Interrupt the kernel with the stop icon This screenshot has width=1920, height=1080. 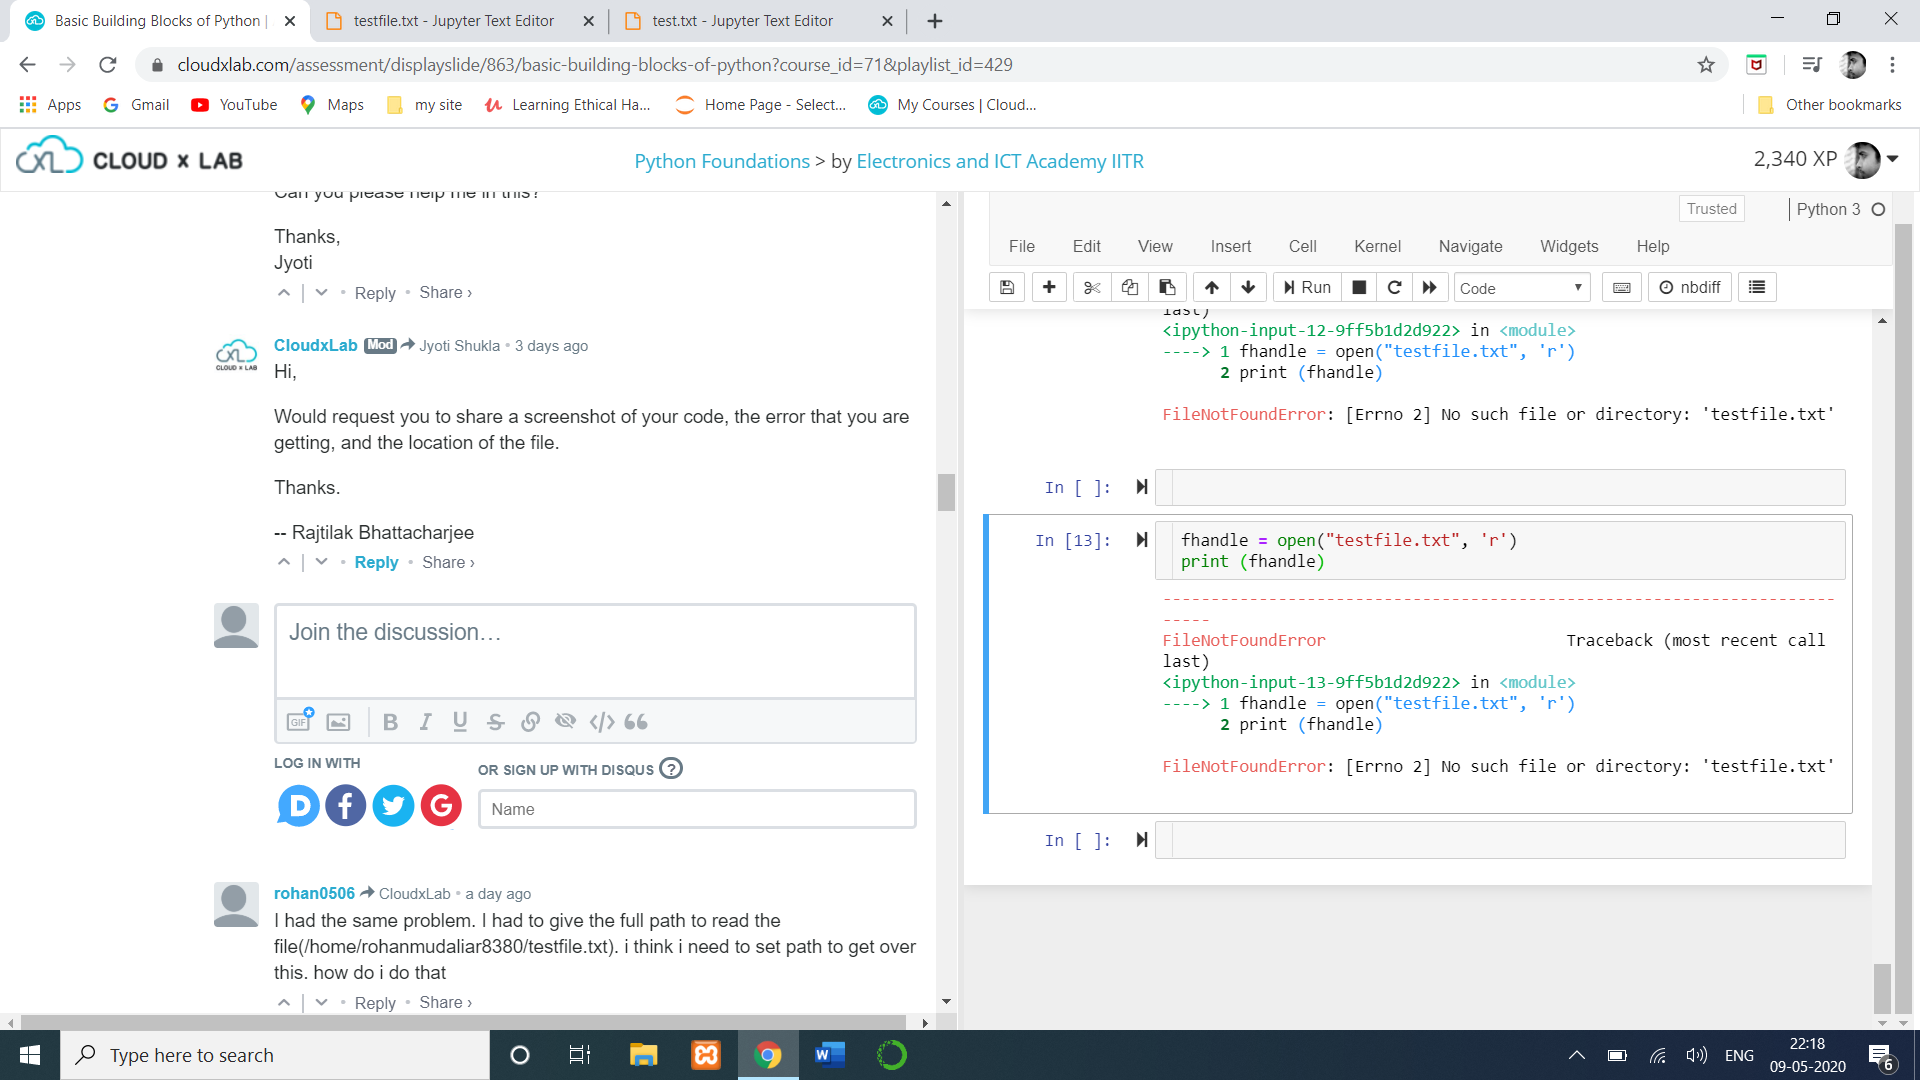1359,288
